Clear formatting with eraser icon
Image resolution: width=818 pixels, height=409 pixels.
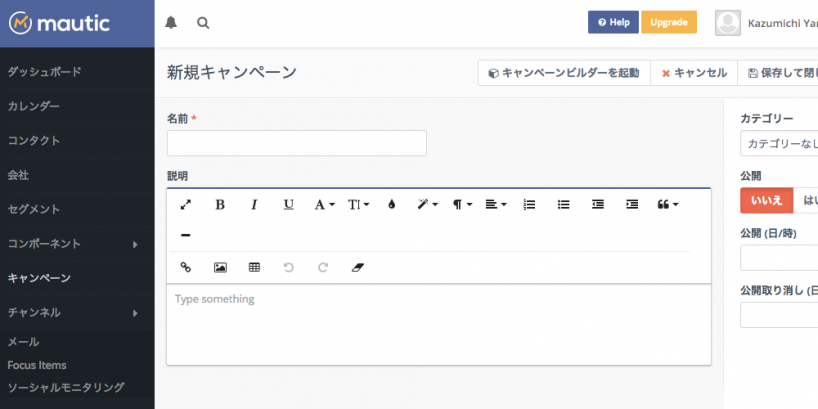pos(358,267)
